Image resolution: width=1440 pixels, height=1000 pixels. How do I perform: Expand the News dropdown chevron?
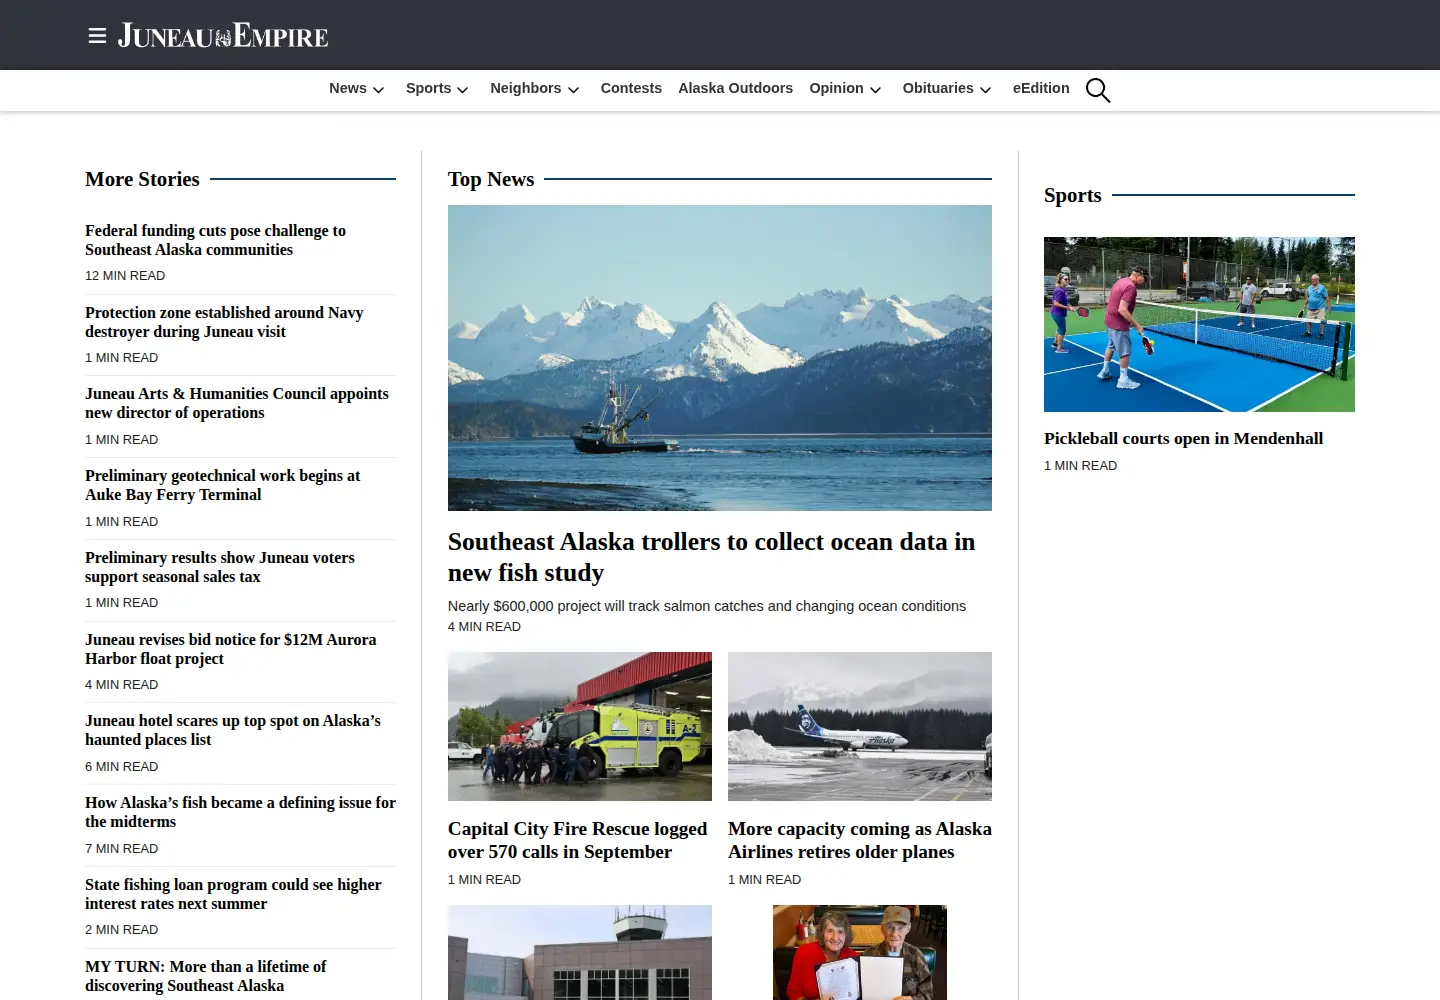[x=378, y=90]
